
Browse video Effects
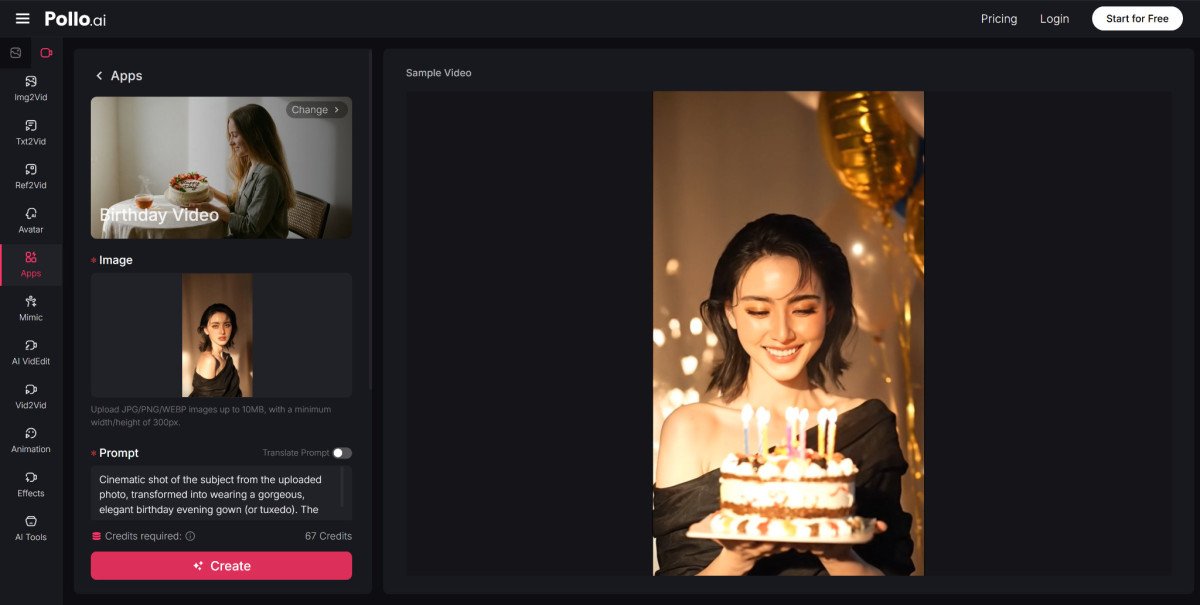click(30, 486)
